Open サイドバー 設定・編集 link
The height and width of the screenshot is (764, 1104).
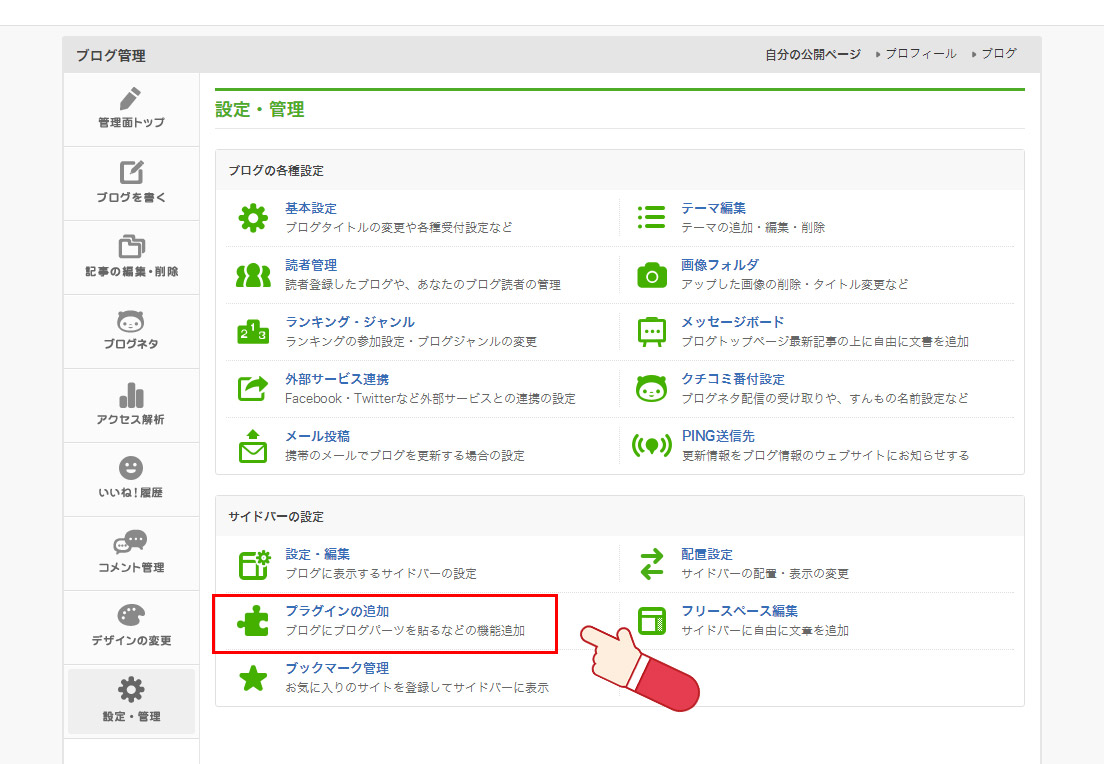point(317,555)
